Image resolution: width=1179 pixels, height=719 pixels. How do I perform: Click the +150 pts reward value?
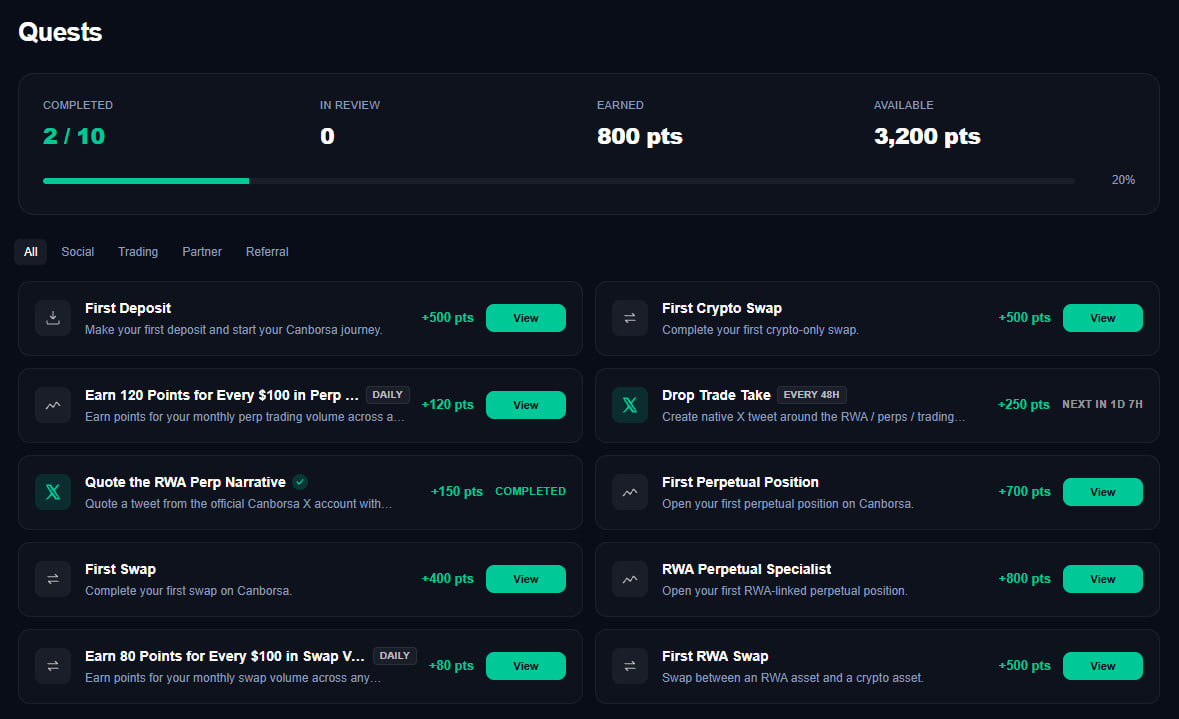[456, 492]
